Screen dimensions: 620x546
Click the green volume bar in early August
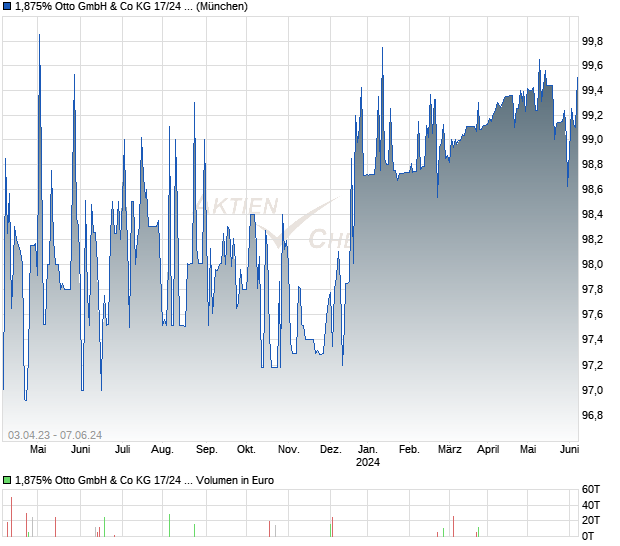(x=170, y=525)
